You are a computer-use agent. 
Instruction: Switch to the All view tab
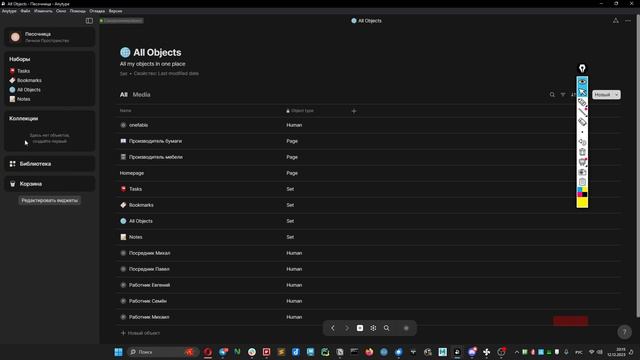tap(124, 94)
